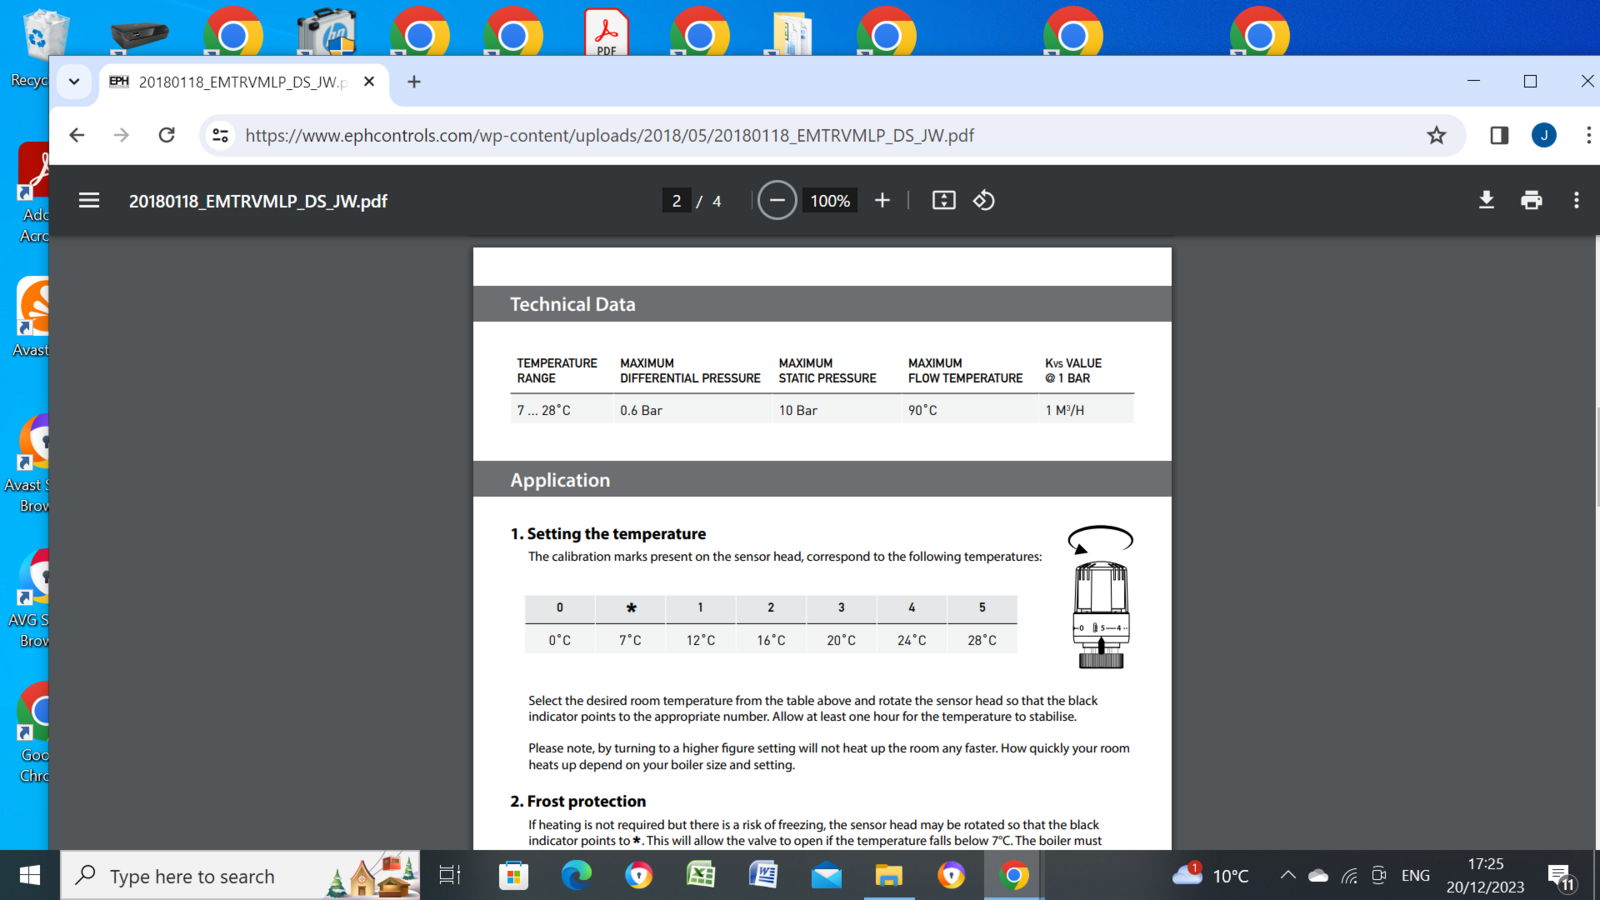Zoom in on the PDF
The height and width of the screenshot is (900, 1600).
click(882, 200)
